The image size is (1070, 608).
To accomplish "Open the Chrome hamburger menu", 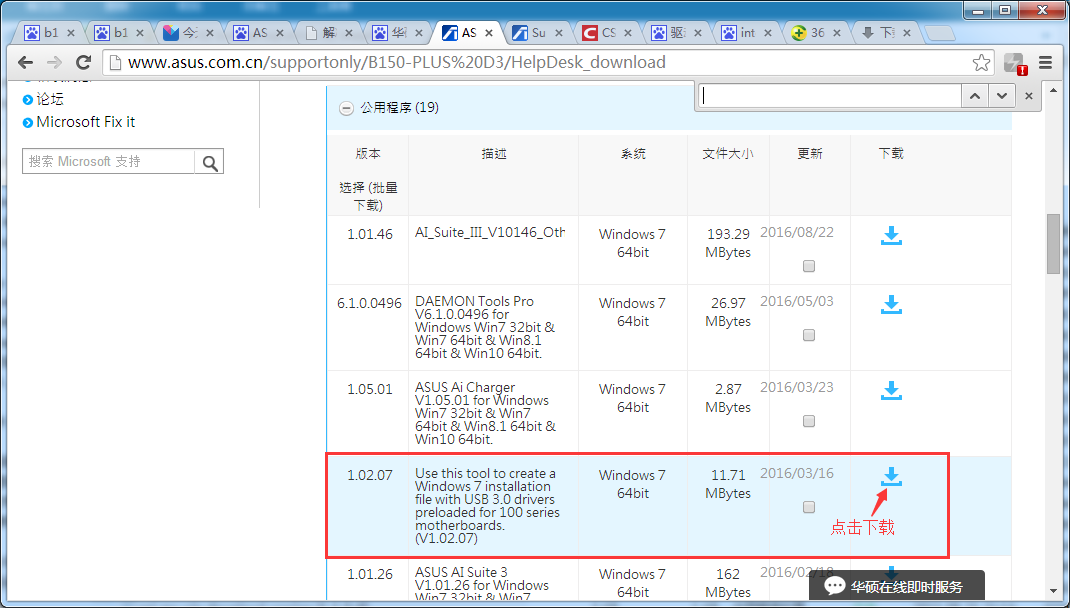I will pyautogui.click(x=1045, y=63).
